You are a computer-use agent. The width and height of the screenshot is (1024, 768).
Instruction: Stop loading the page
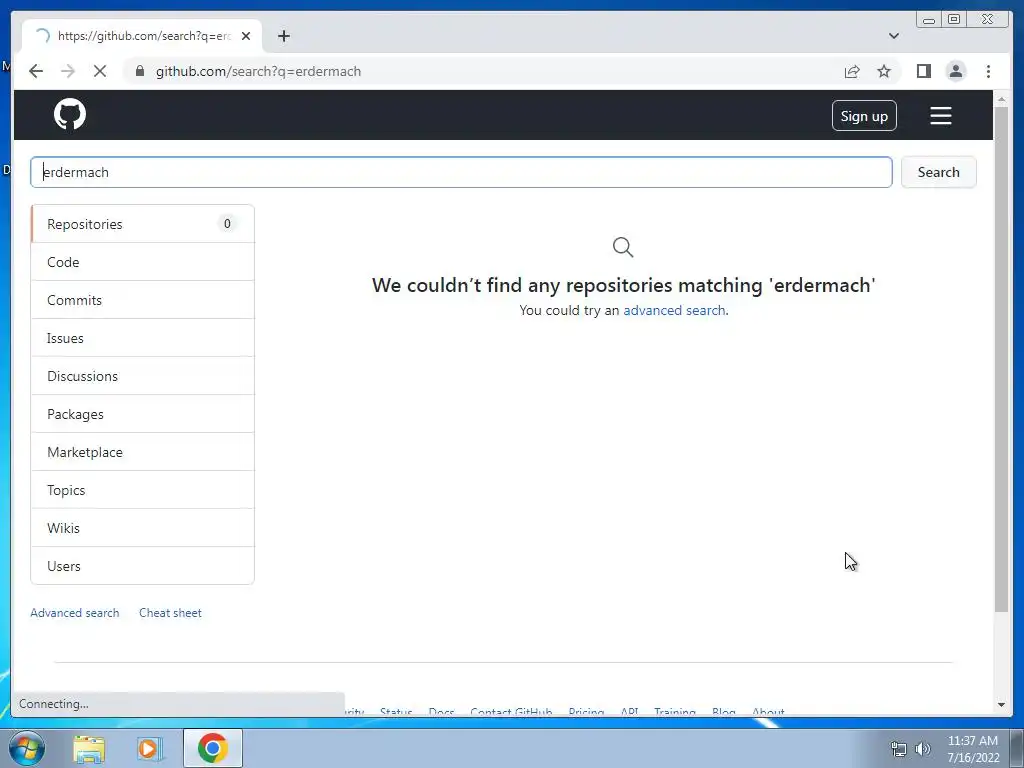click(x=100, y=71)
